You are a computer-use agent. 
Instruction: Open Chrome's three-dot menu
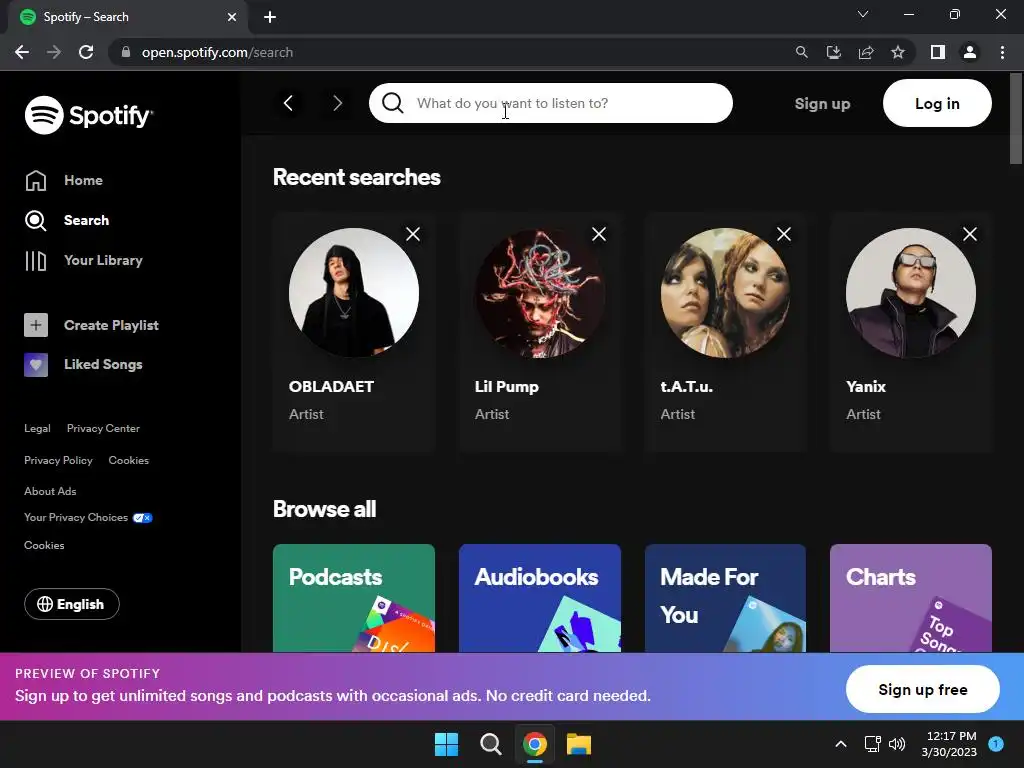point(1002,52)
